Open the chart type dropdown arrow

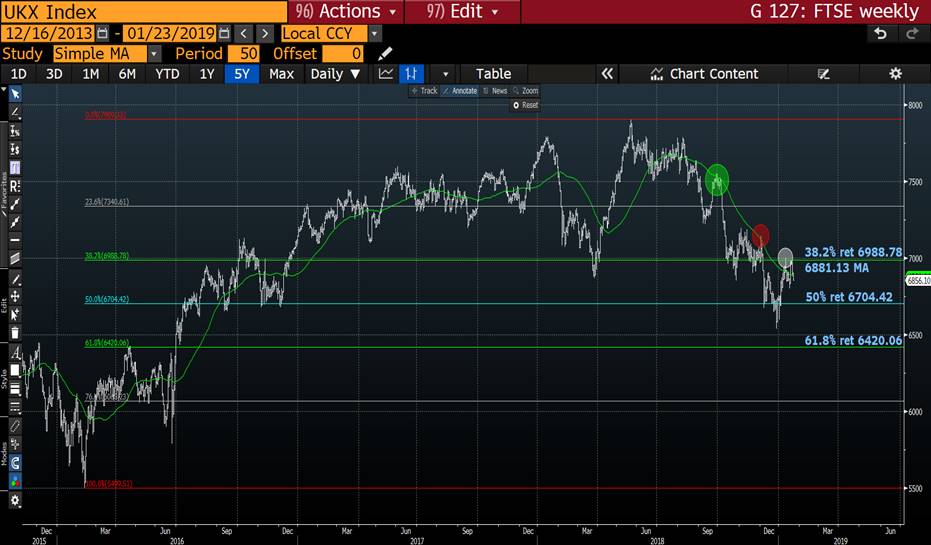point(445,74)
